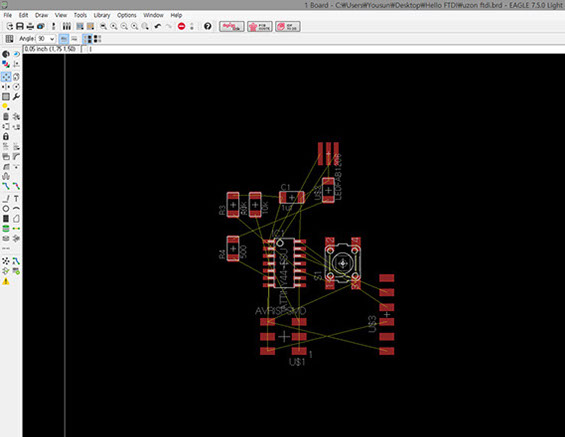
Task: Click the Help question mark button
Action: [208, 26]
